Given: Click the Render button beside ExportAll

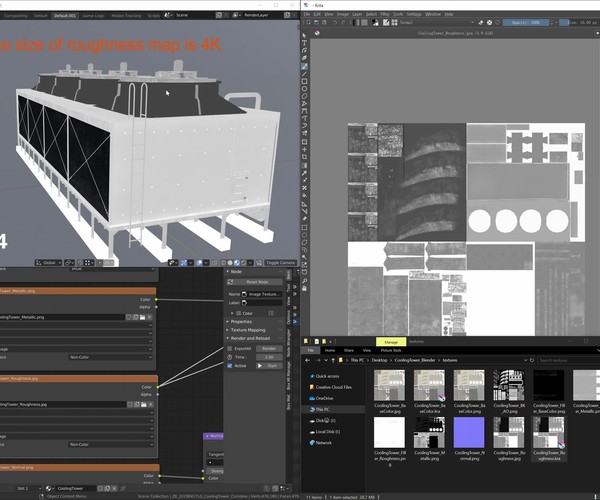Looking at the screenshot, I should [269, 349].
